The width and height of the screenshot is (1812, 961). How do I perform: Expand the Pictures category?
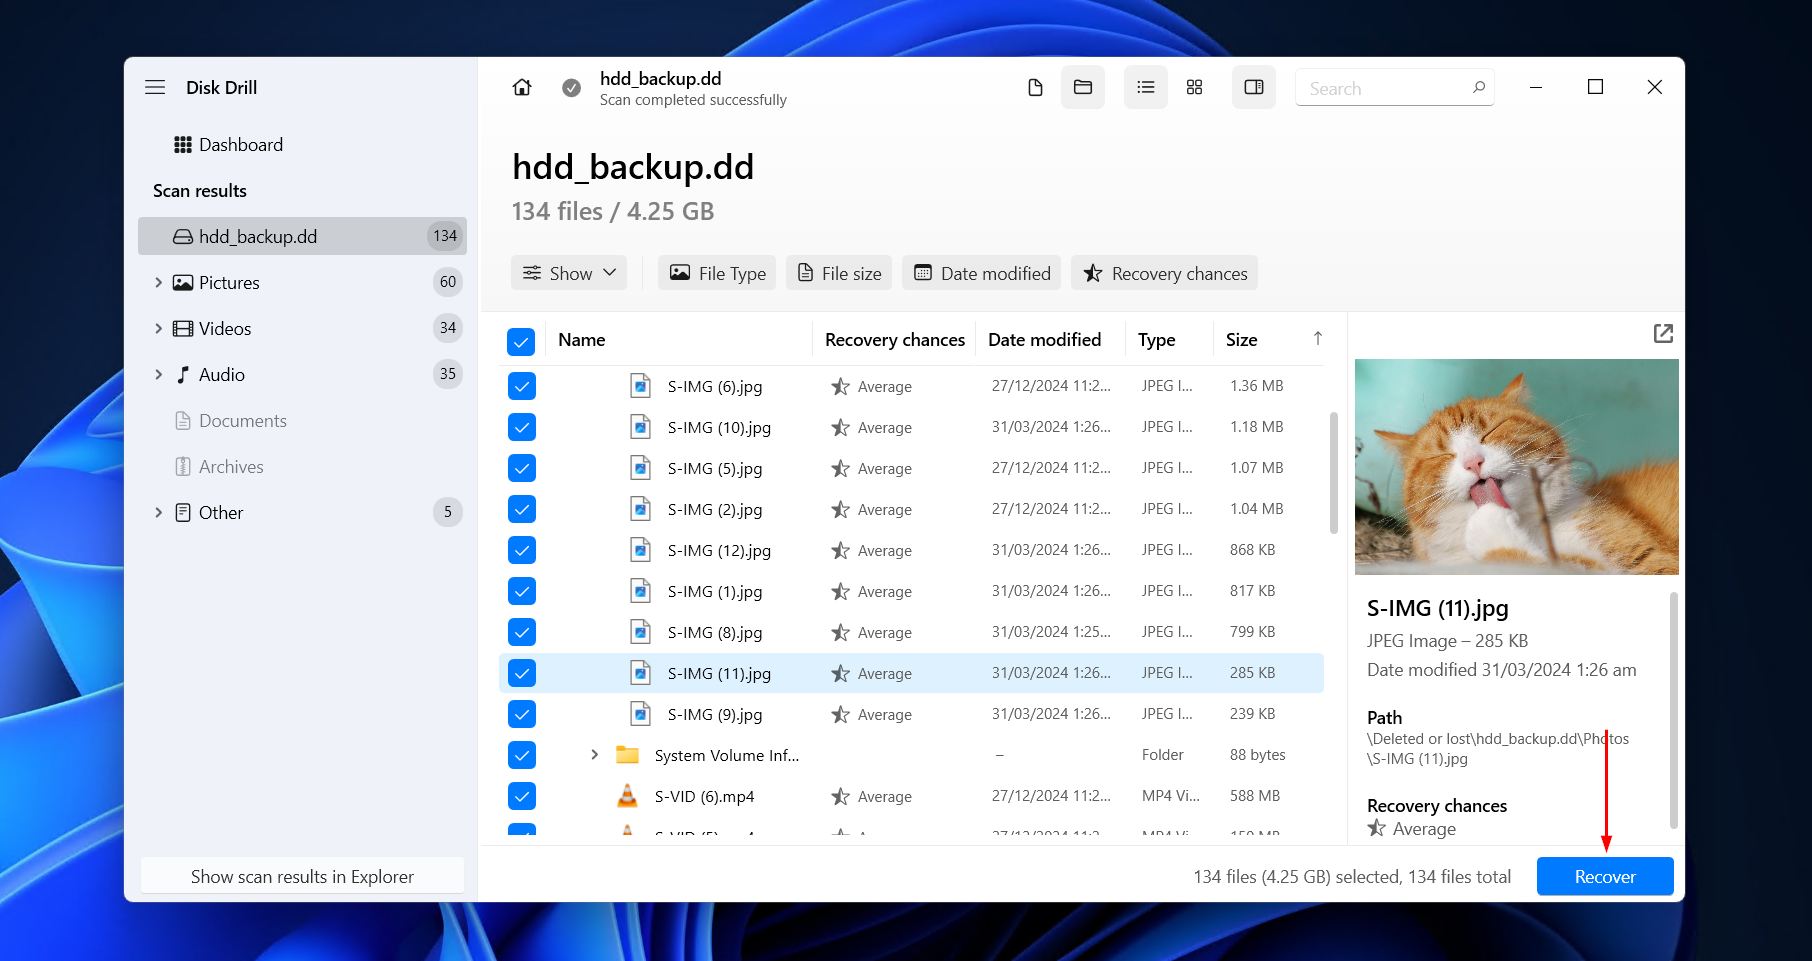pyautogui.click(x=158, y=282)
